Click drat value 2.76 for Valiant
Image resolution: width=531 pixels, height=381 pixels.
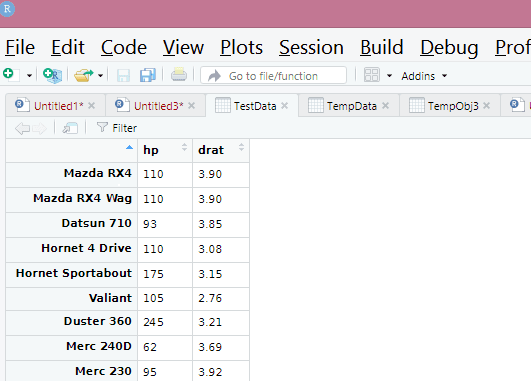tap(210, 298)
